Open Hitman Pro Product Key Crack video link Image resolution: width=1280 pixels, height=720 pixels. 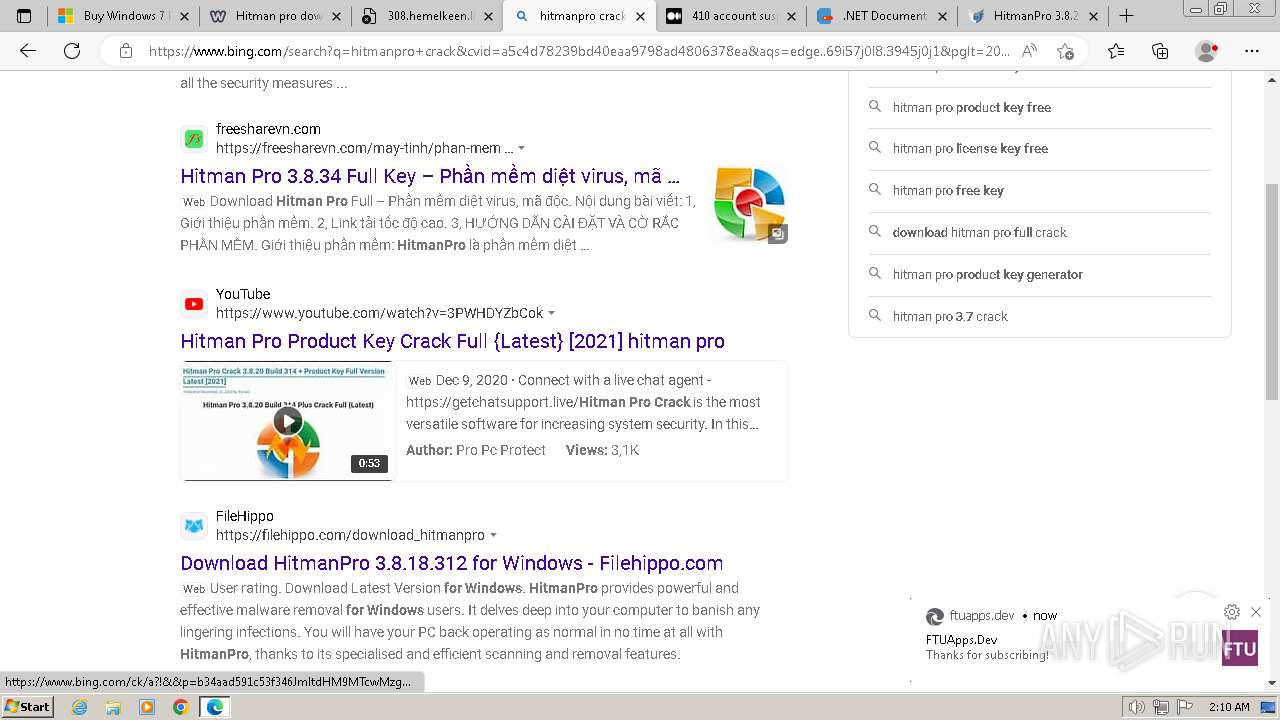(452, 341)
